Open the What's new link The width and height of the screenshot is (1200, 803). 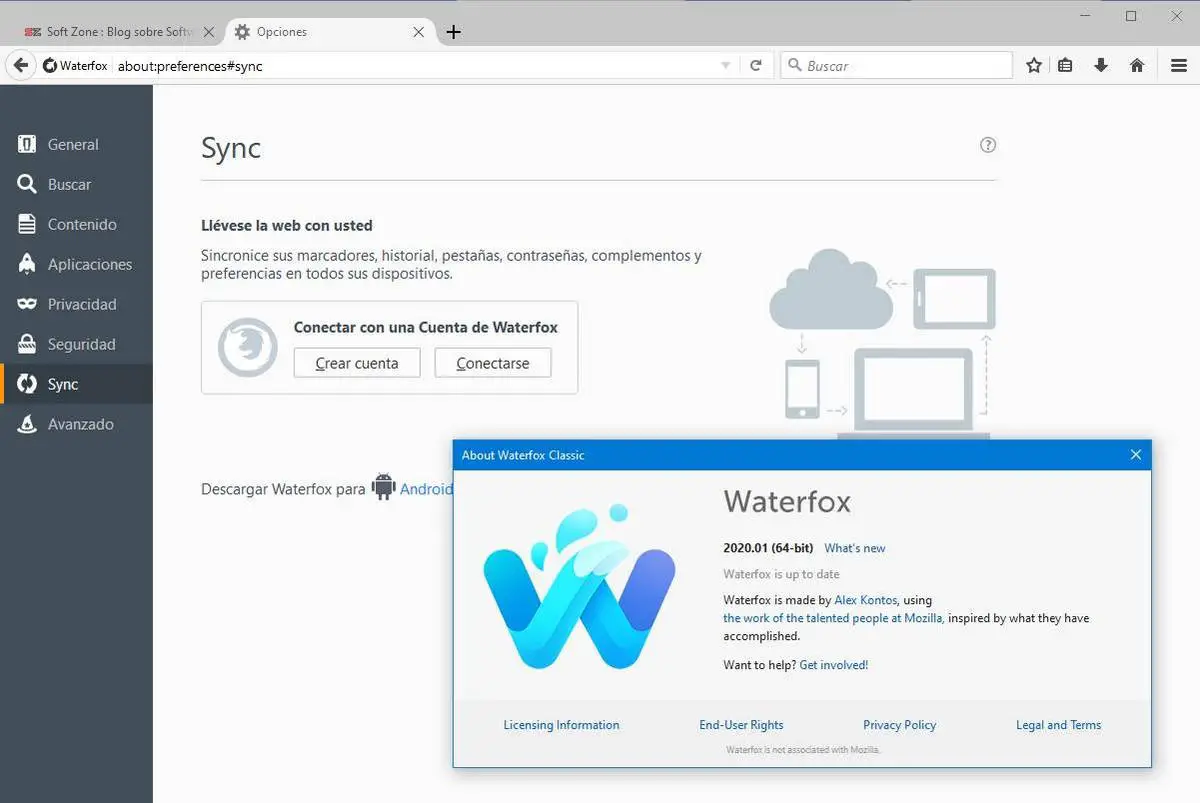point(855,548)
